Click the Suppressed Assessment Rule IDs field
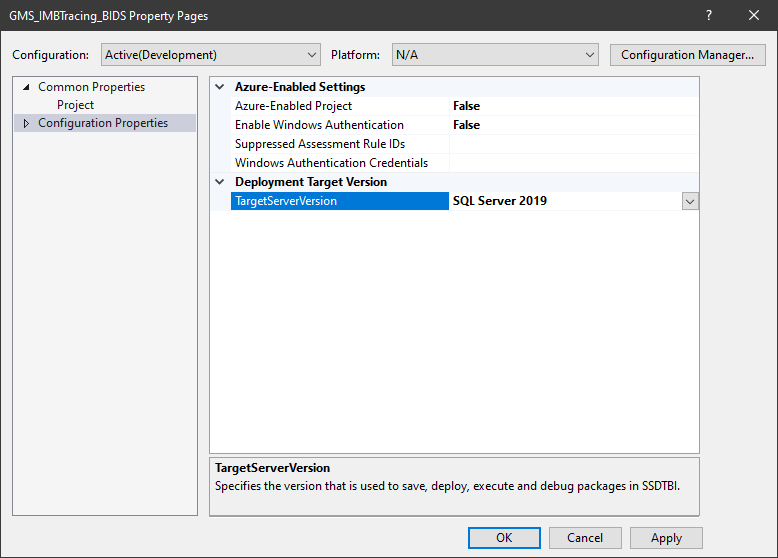Image resolution: width=778 pixels, height=558 pixels. pyautogui.click(x=573, y=144)
